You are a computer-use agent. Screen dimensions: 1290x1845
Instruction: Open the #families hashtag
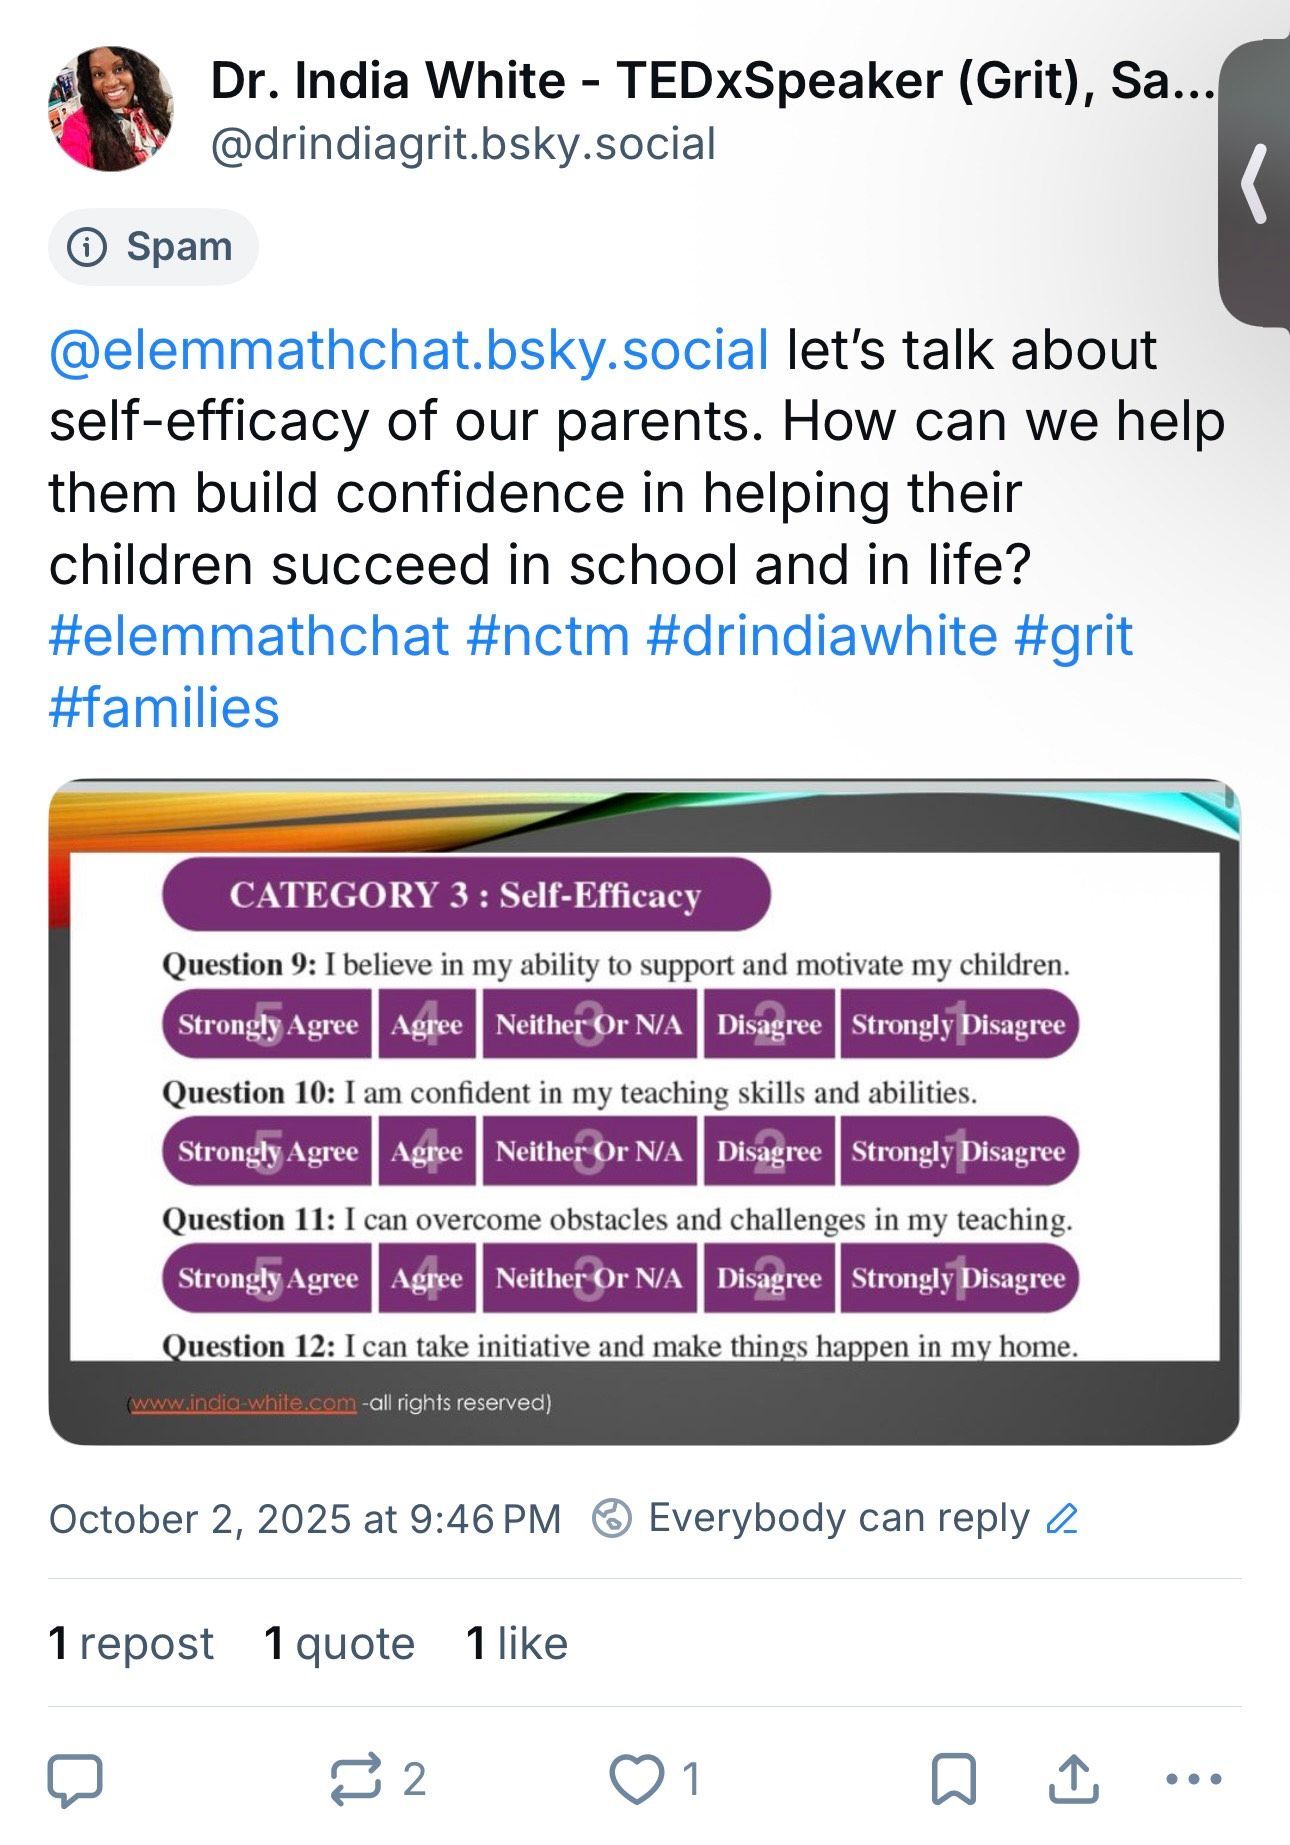[x=164, y=708]
